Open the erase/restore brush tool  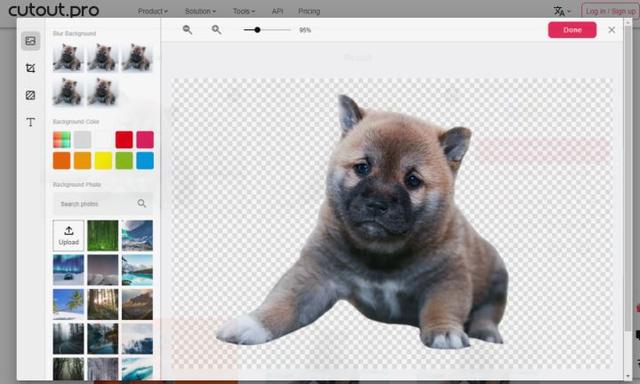[x=31, y=95]
